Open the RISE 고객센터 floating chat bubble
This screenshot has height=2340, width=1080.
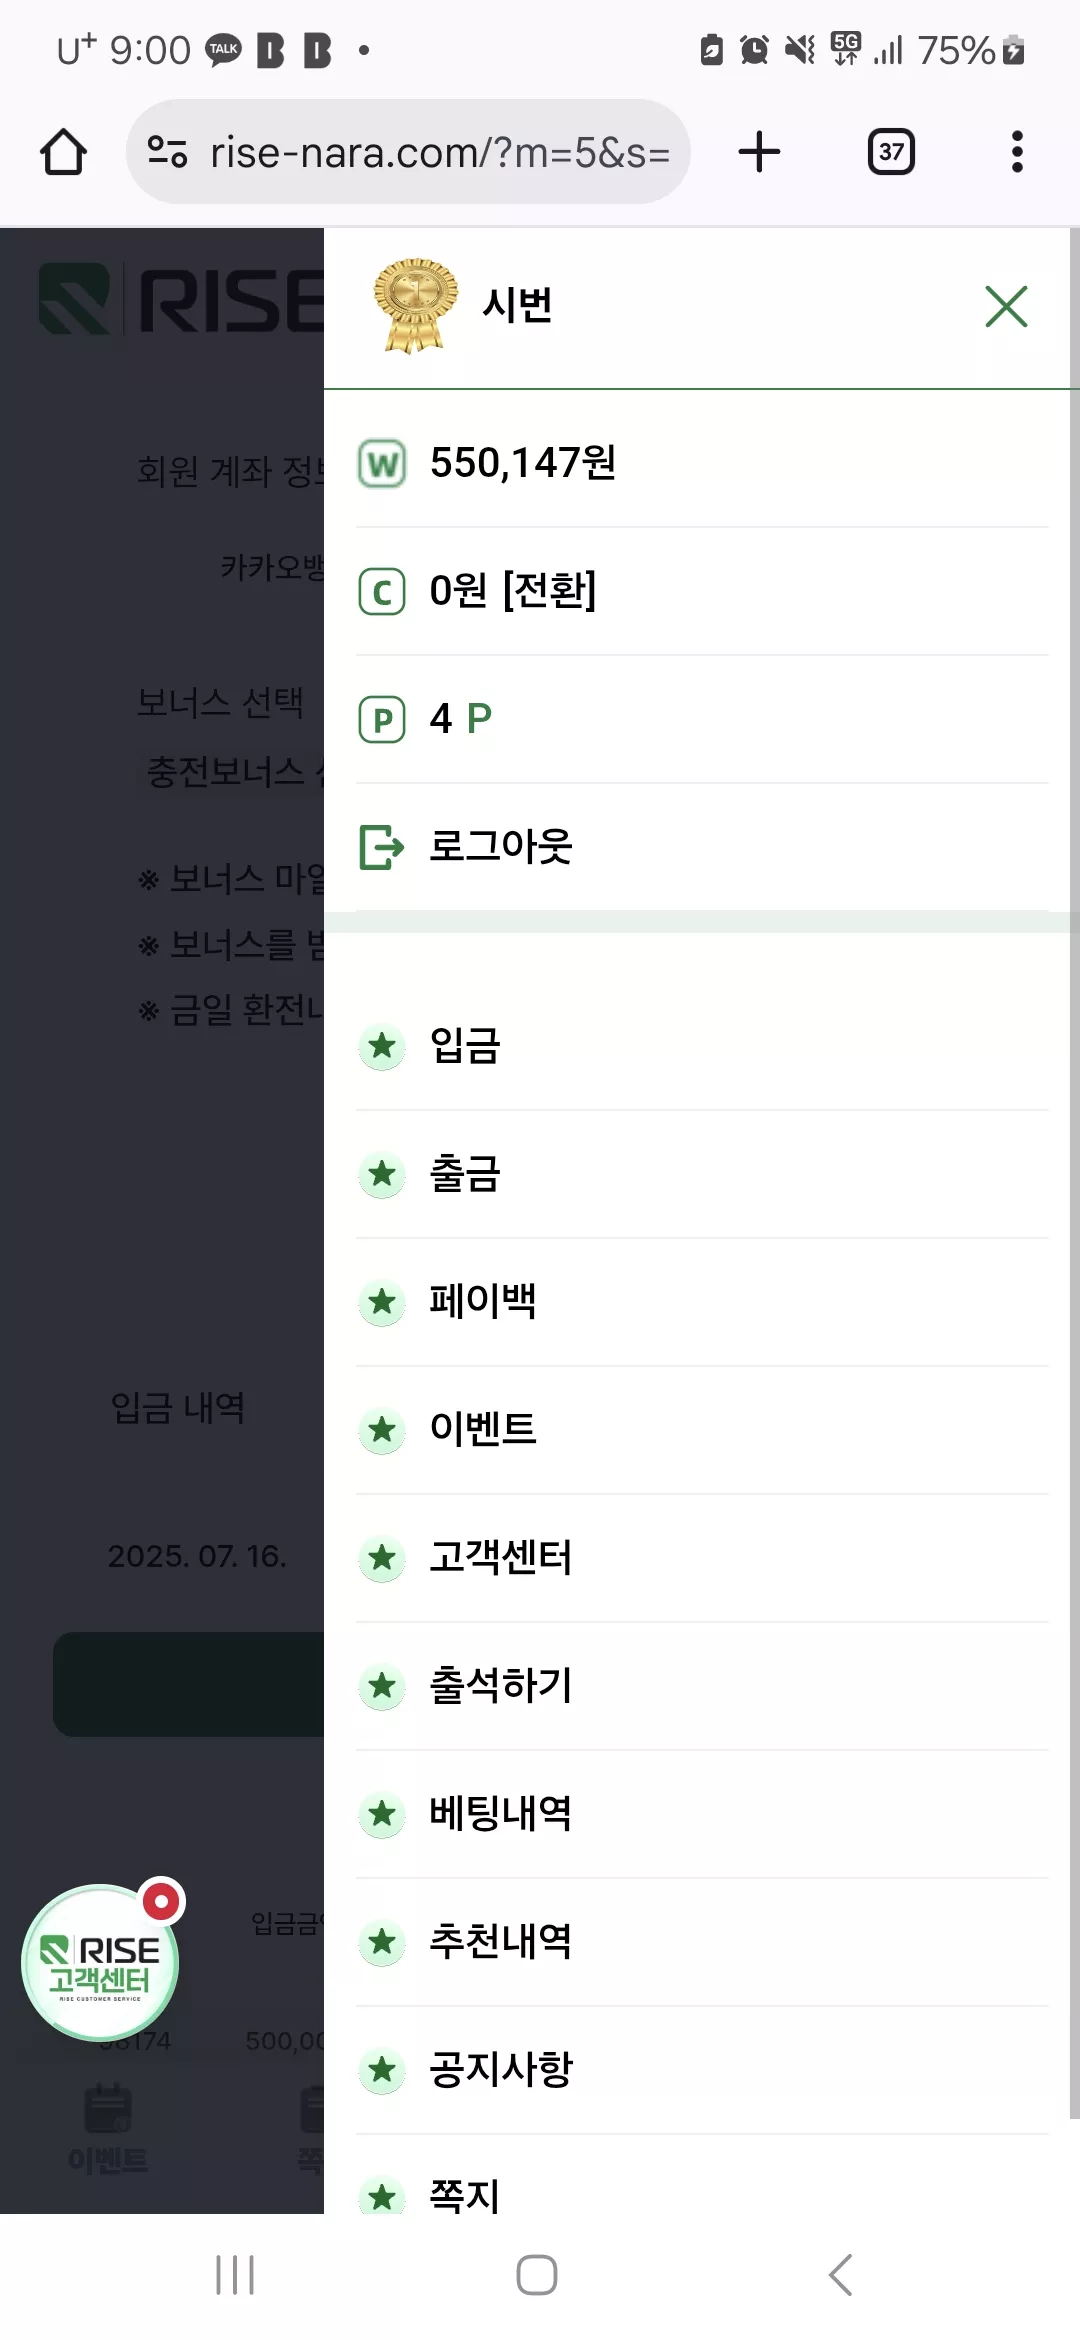point(100,1962)
